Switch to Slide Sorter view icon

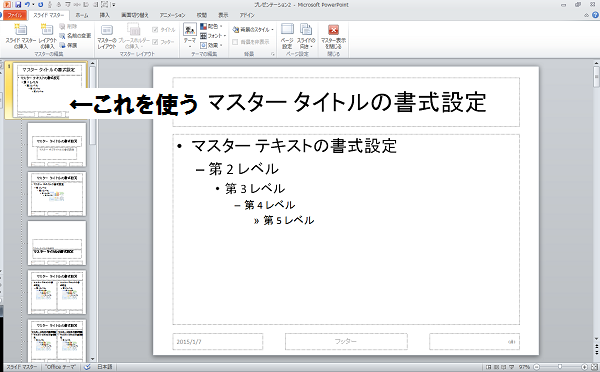point(496,367)
